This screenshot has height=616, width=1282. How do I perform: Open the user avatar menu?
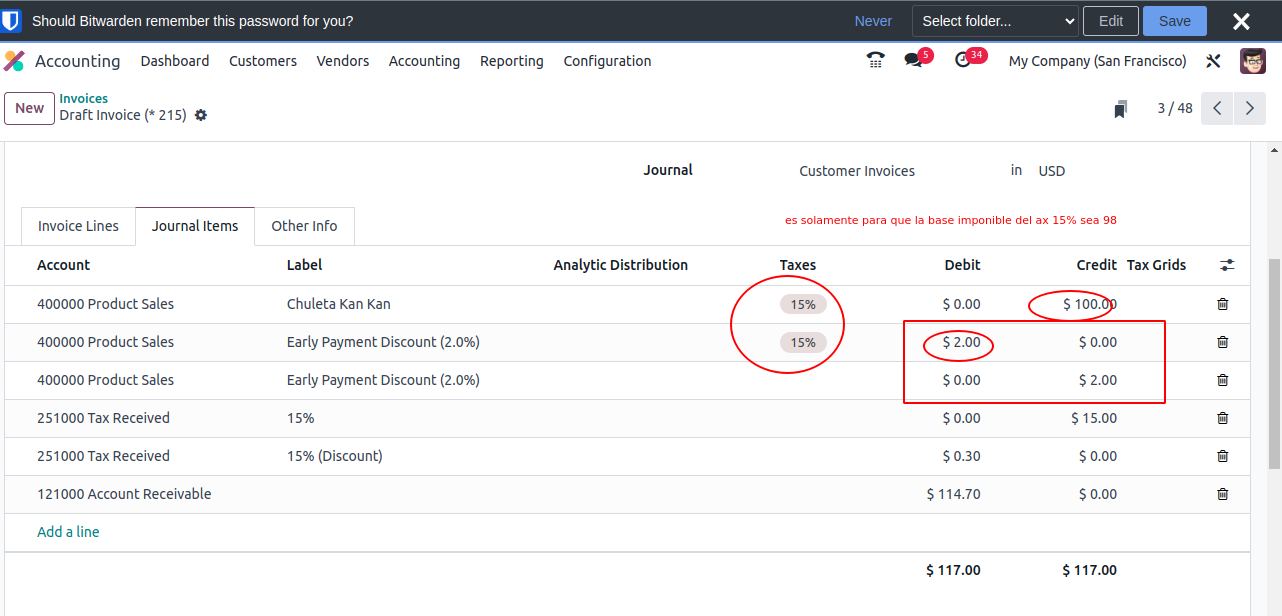click(x=1252, y=61)
